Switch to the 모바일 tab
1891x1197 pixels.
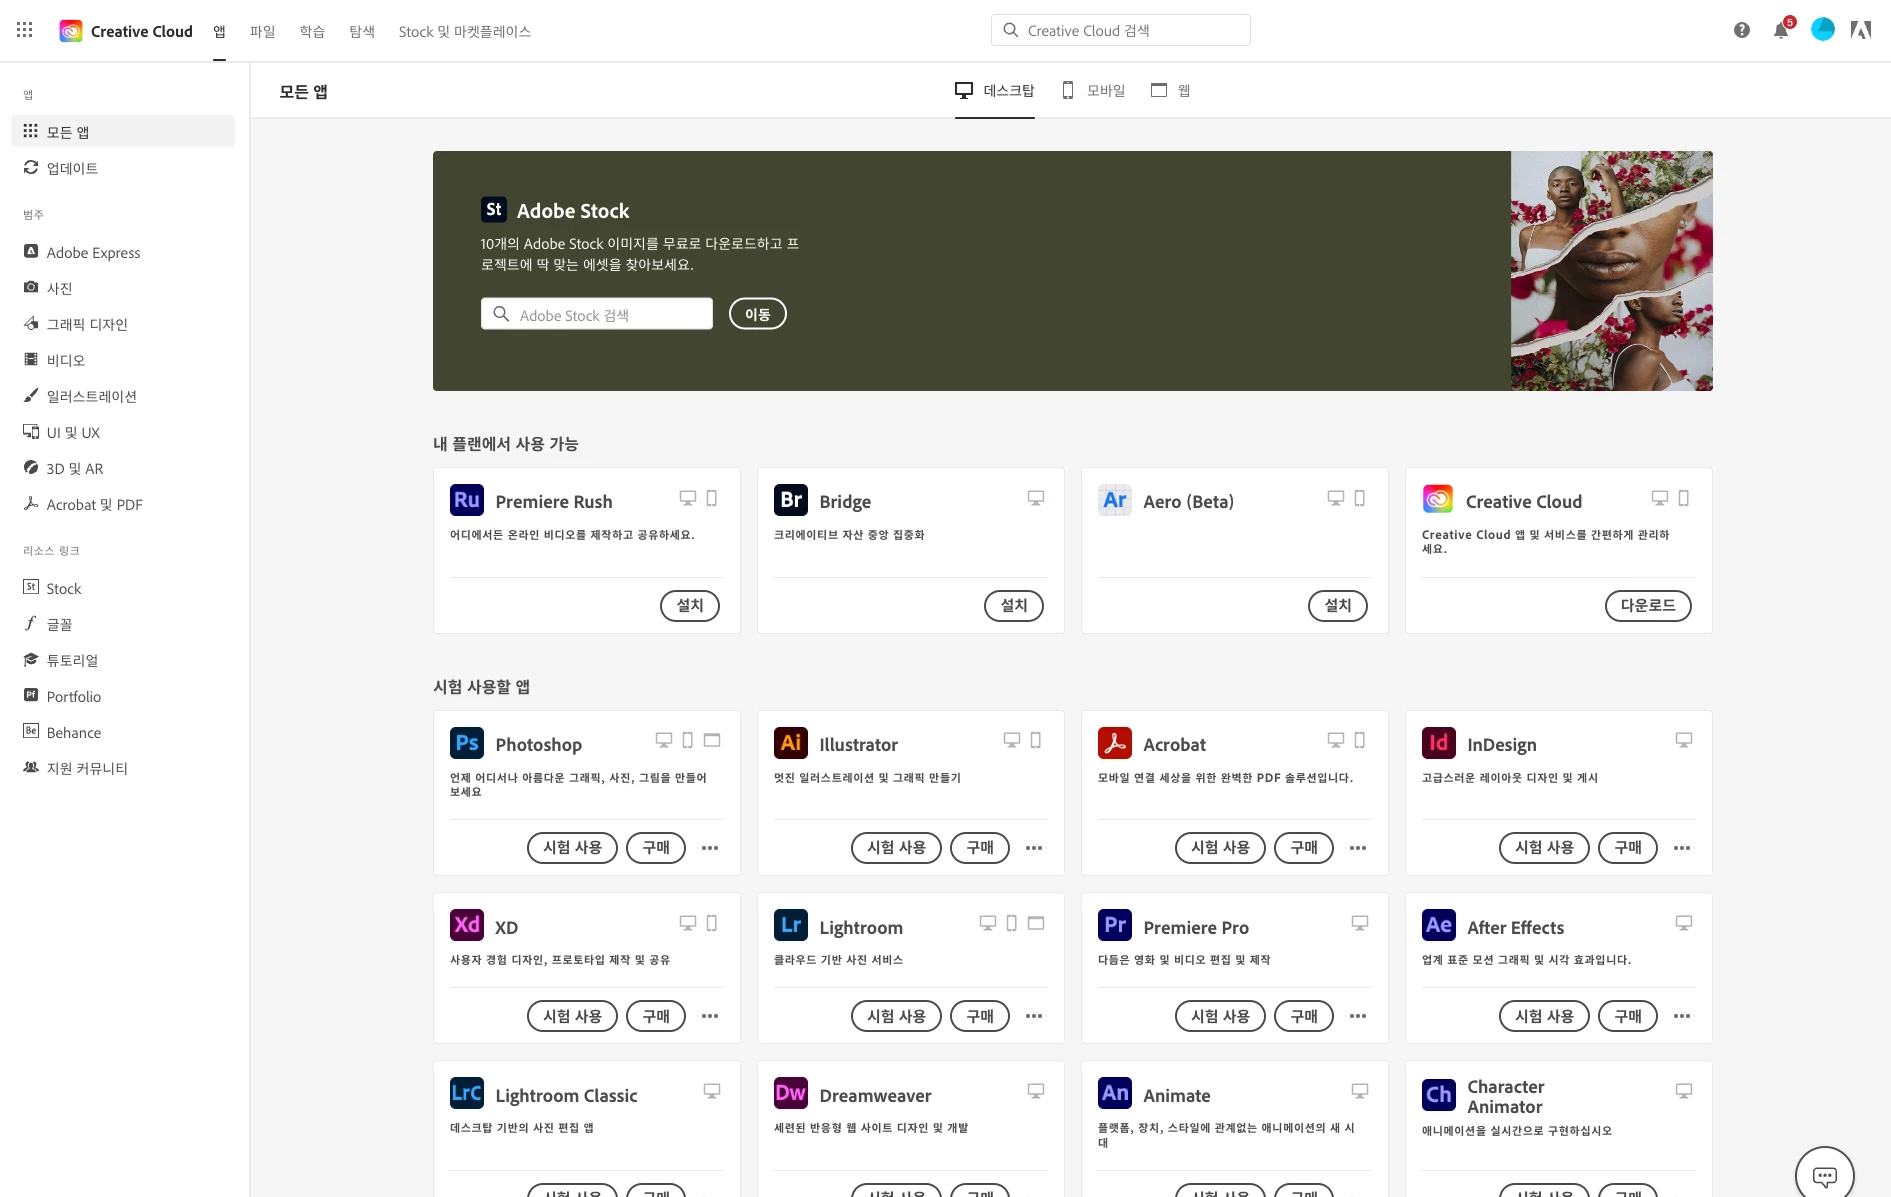pyautogui.click(x=1093, y=91)
